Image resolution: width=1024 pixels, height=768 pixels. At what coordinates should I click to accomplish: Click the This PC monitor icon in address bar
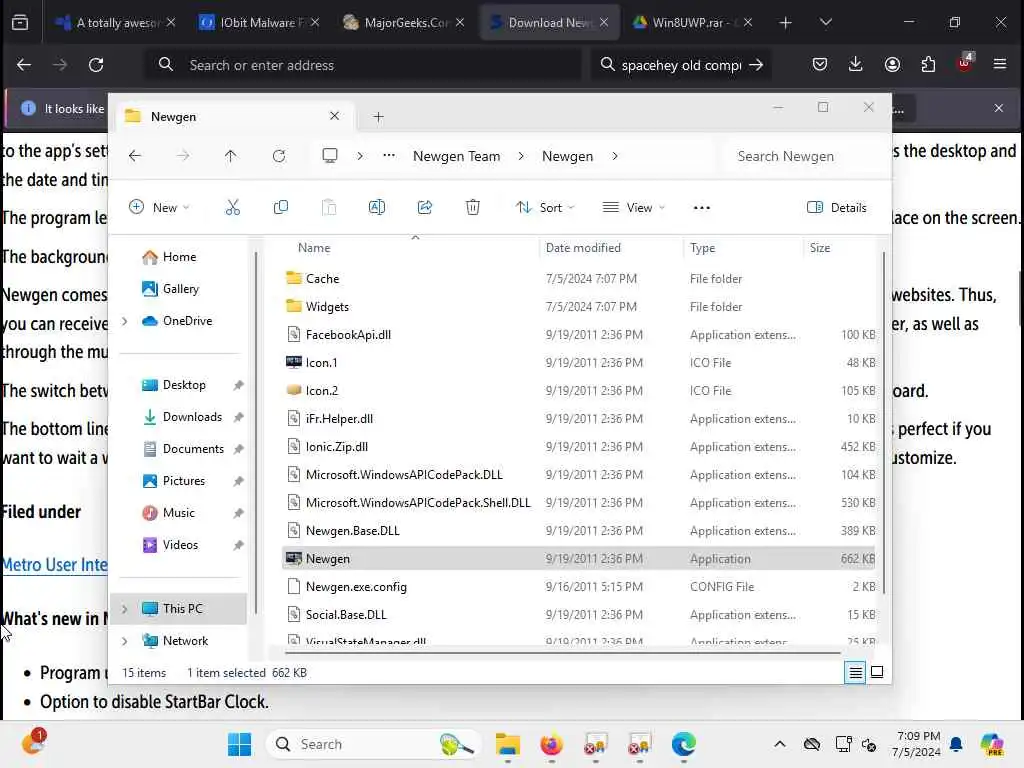pyautogui.click(x=330, y=156)
